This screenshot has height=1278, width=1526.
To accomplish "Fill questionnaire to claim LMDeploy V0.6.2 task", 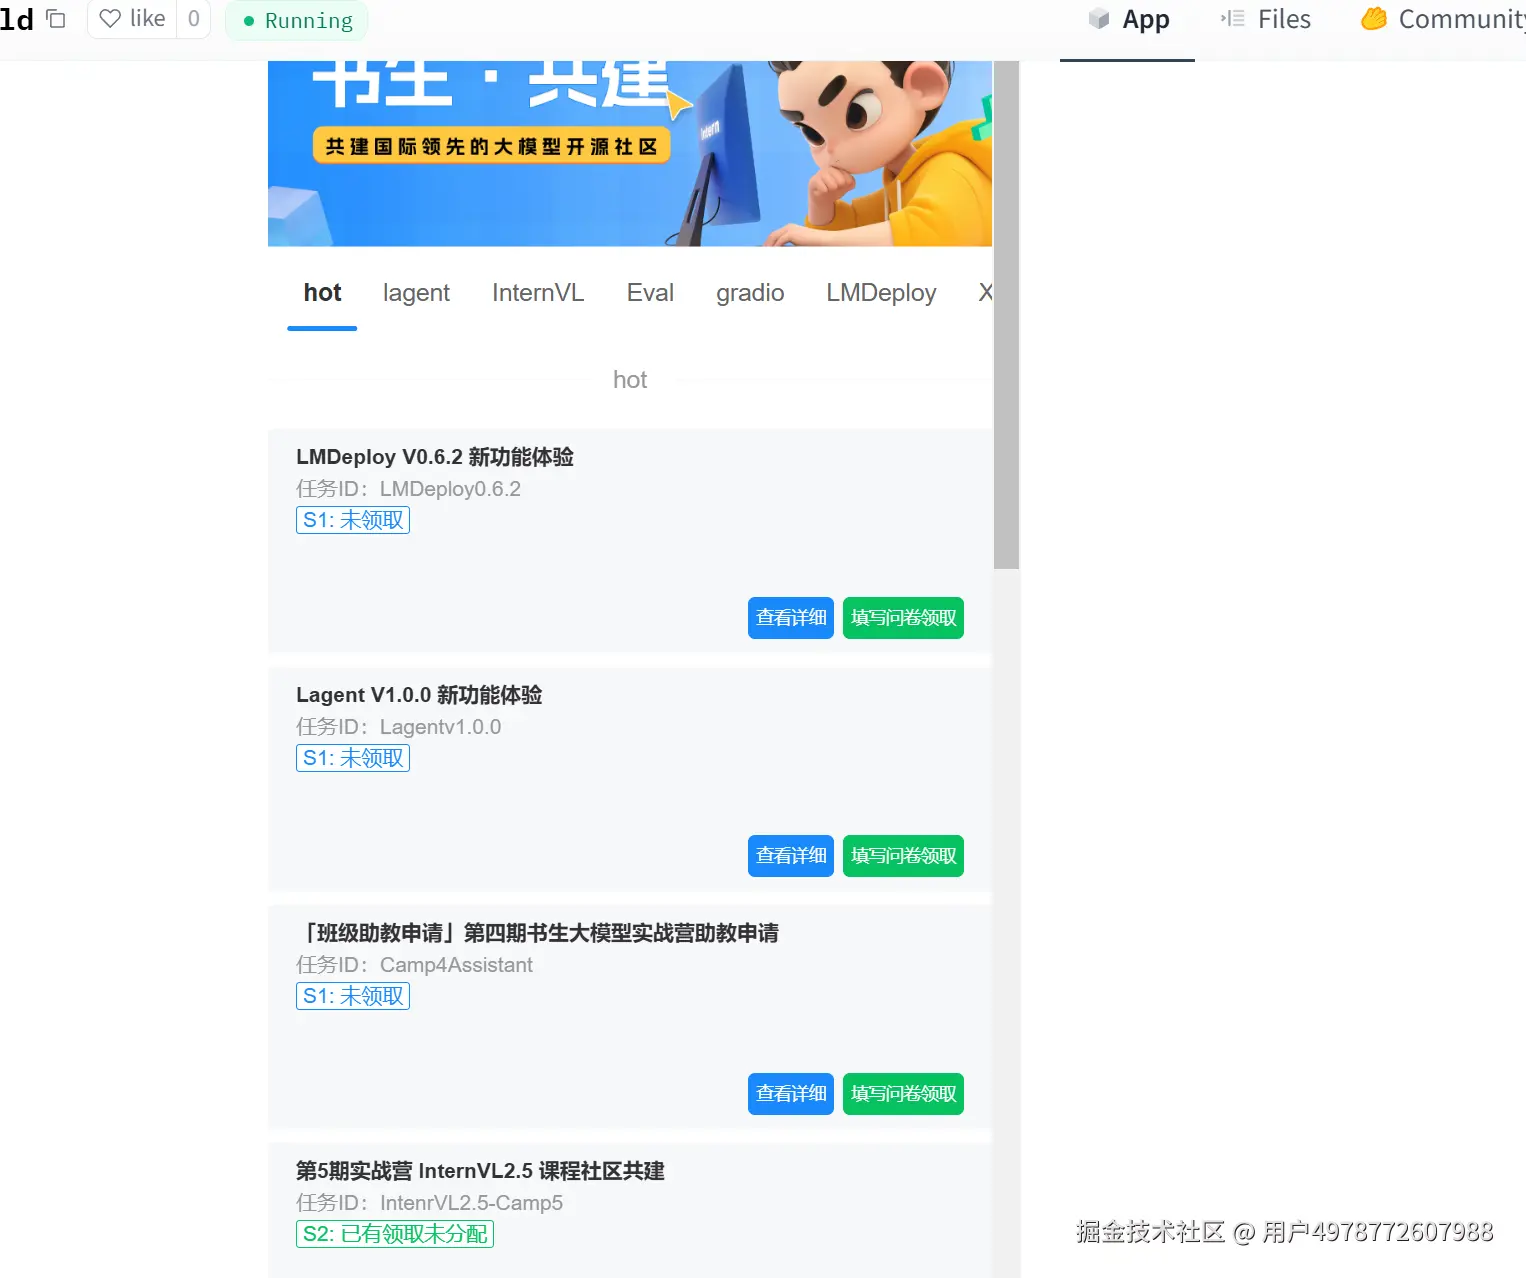I will [903, 618].
